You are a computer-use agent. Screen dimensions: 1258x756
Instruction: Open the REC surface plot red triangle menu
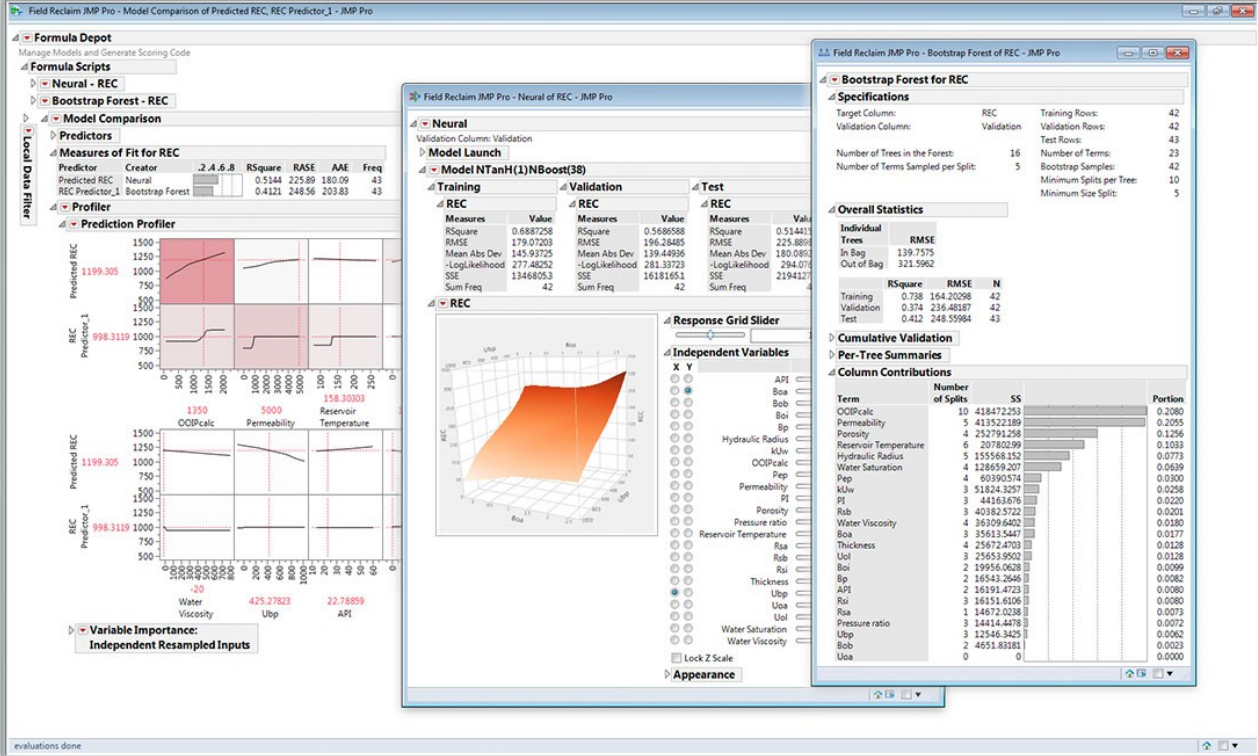(x=443, y=303)
